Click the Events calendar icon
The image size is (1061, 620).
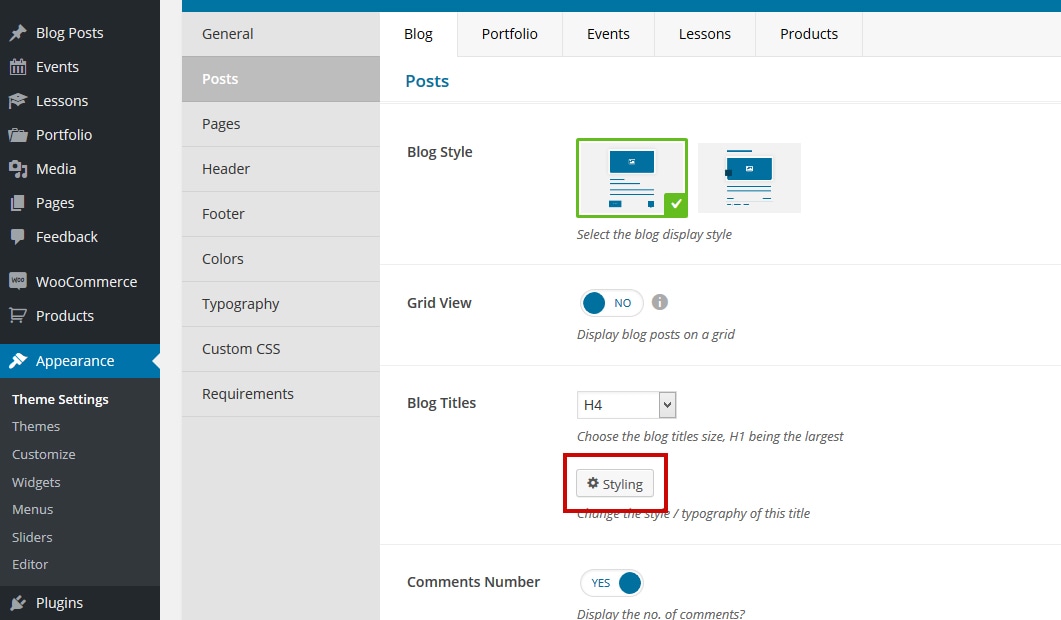[x=18, y=67]
